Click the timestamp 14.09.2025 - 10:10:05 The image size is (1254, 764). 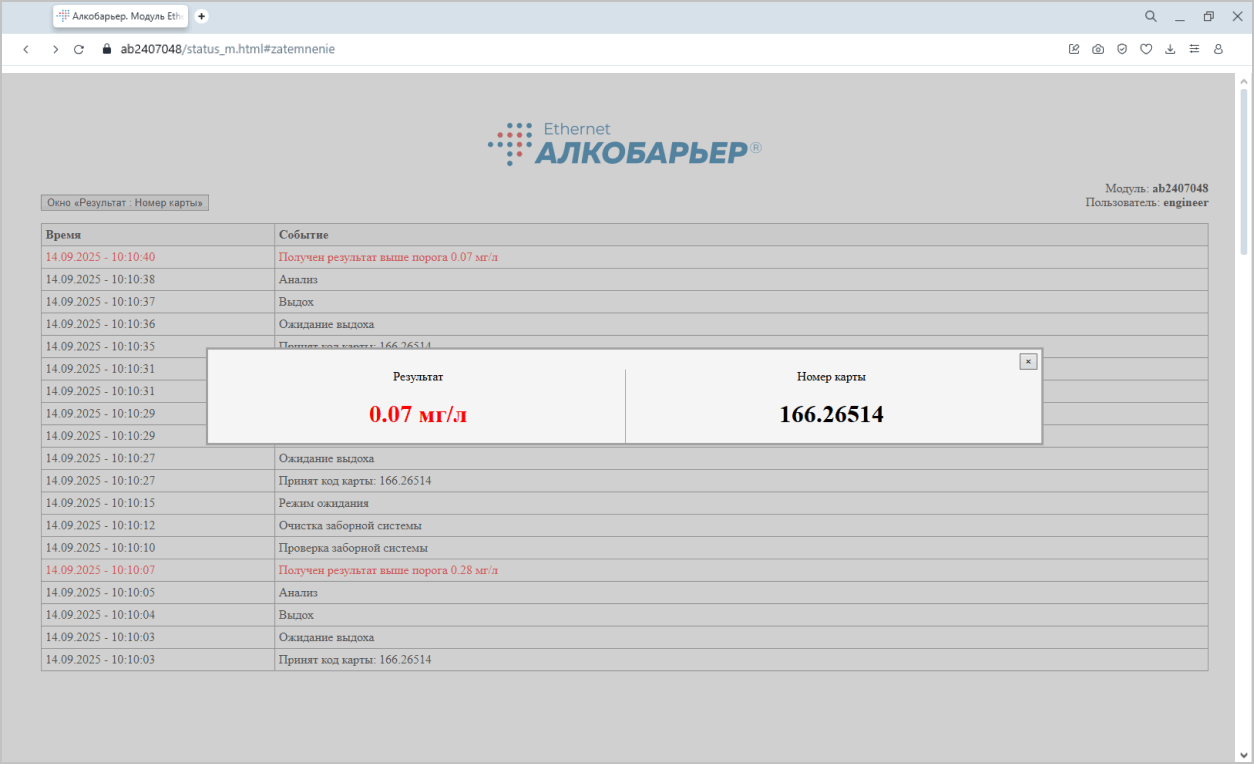click(100, 592)
